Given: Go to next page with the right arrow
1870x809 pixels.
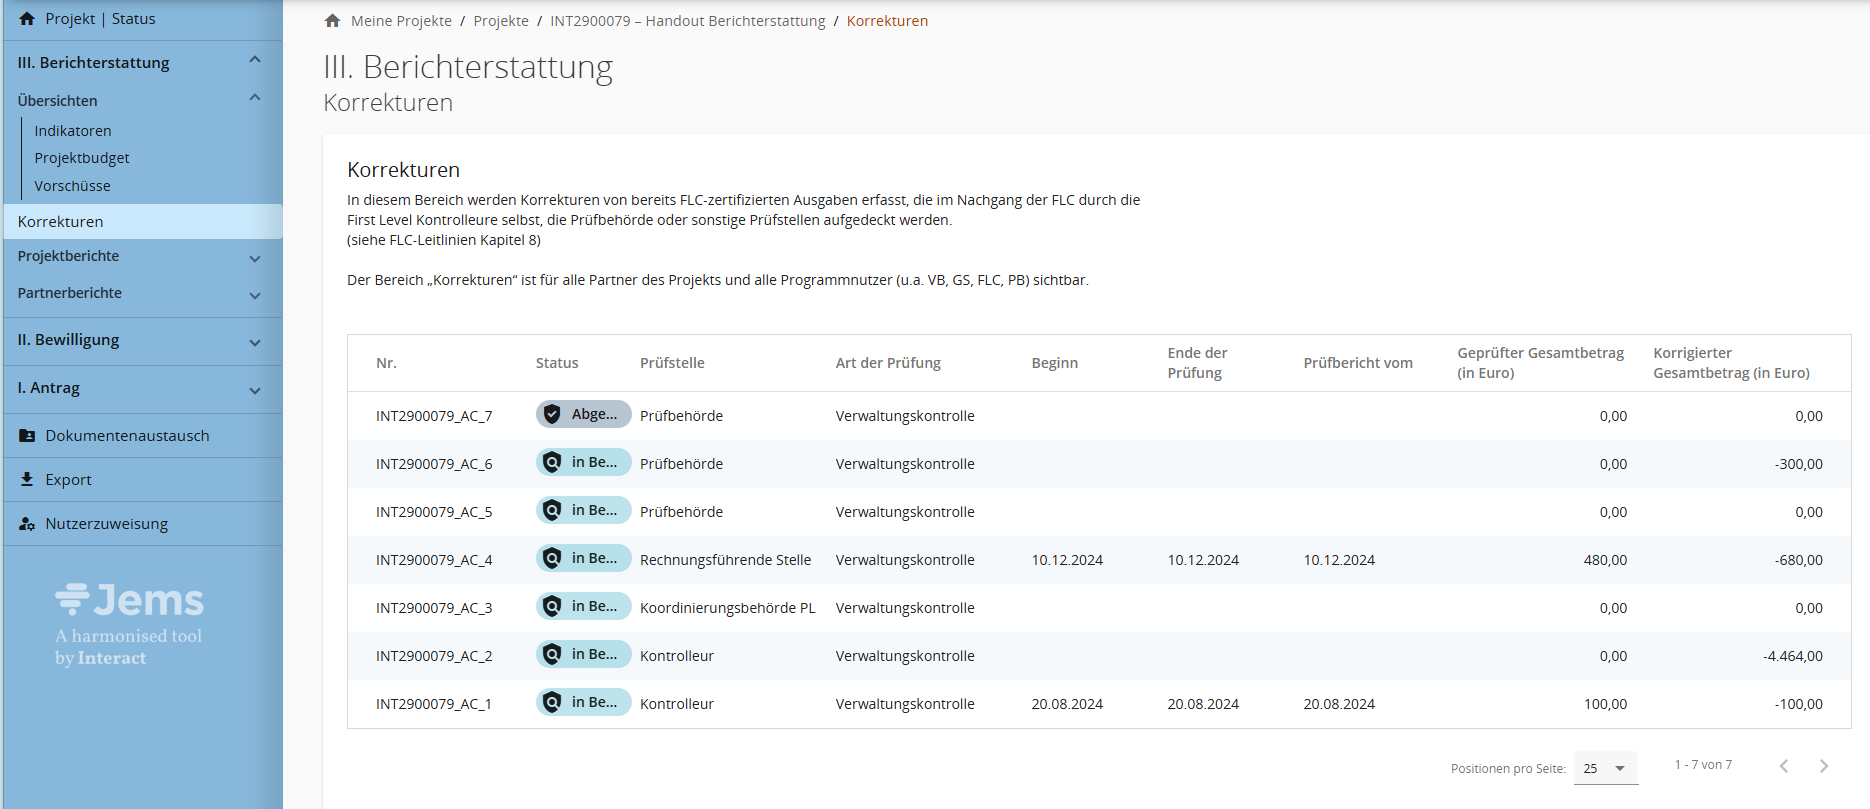Looking at the screenshot, I should tap(1823, 766).
